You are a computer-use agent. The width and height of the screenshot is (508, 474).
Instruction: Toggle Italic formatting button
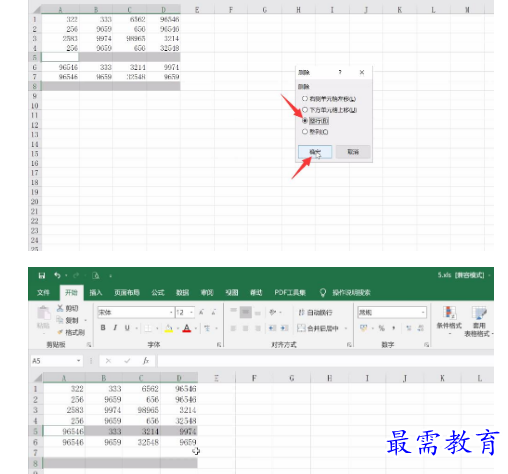click(x=115, y=328)
